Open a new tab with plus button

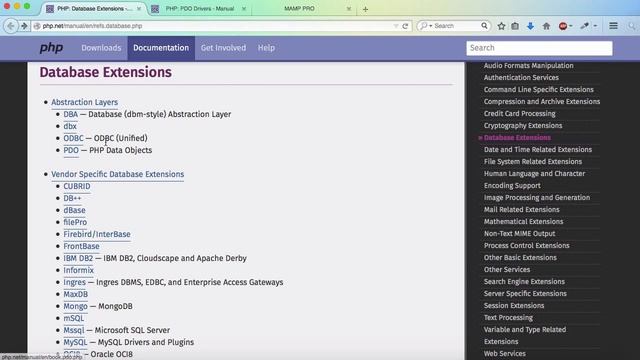pyautogui.click(x=365, y=9)
